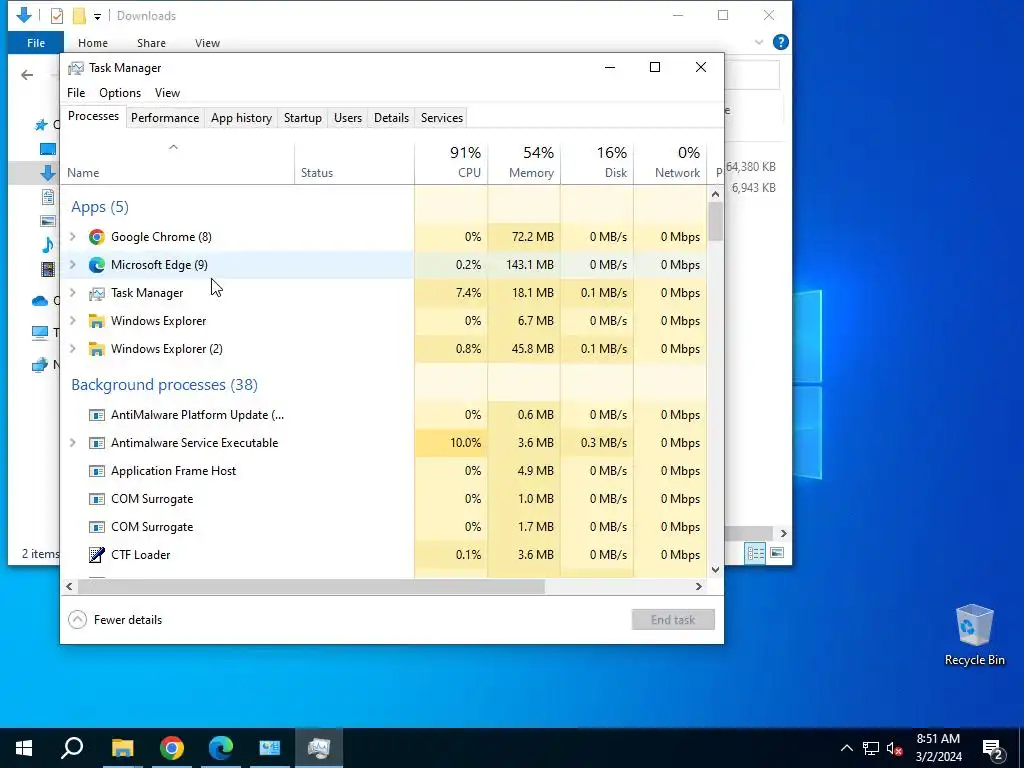Expand the Microsoft Edge (9) process group
The width and height of the screenshot is (1024, 768).
click(x=72, y=264)
